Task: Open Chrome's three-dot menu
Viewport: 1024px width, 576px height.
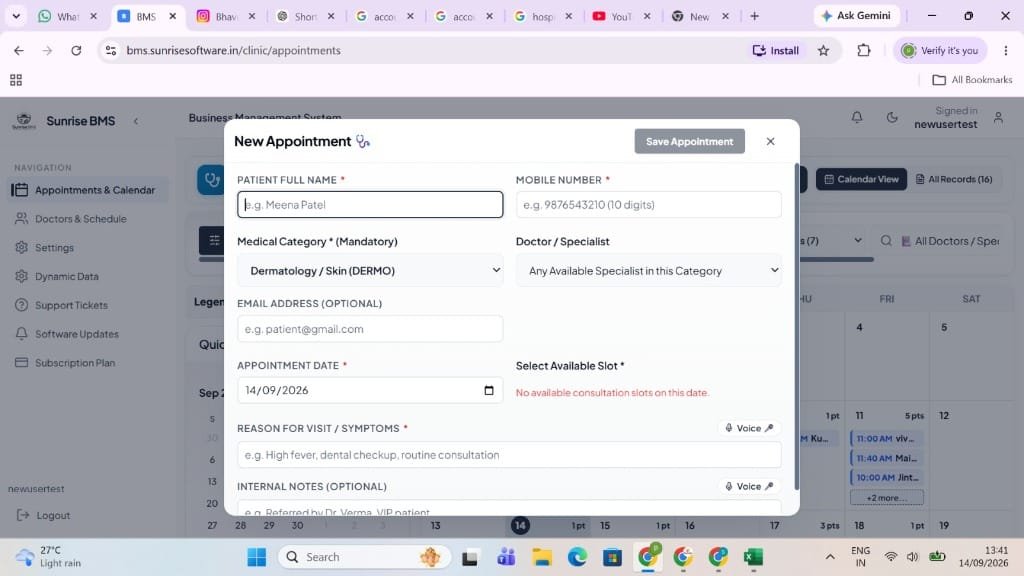Action: pos(1006,50)
